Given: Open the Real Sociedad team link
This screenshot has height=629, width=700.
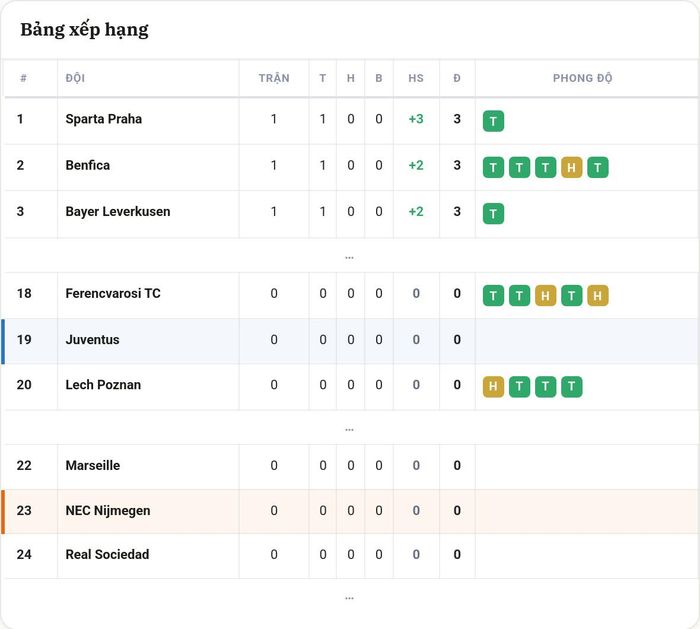Looking at the screenshot, I should (x=107, y=554).
